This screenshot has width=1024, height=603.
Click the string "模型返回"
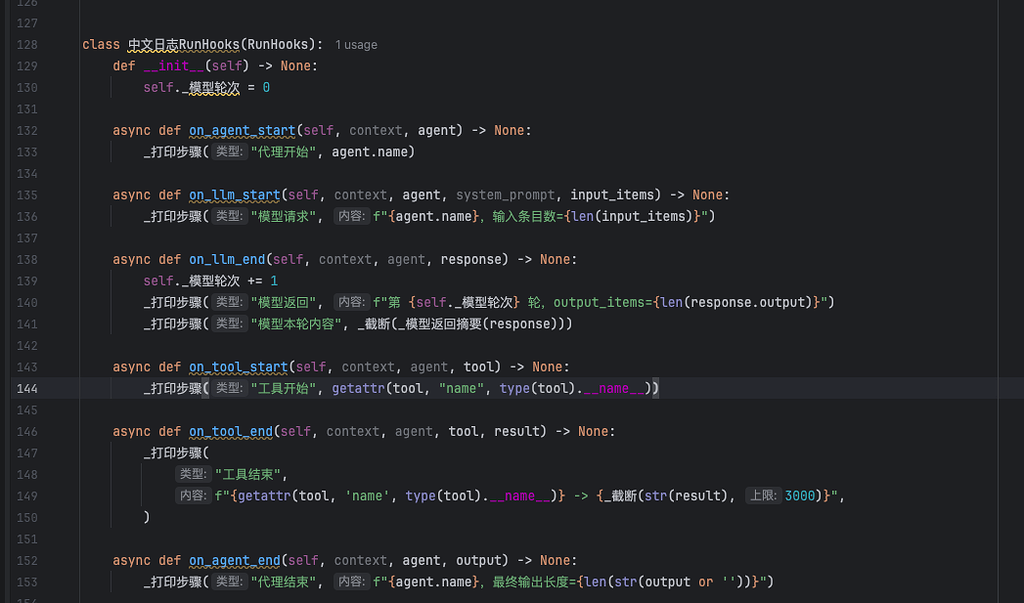[283, 302]
